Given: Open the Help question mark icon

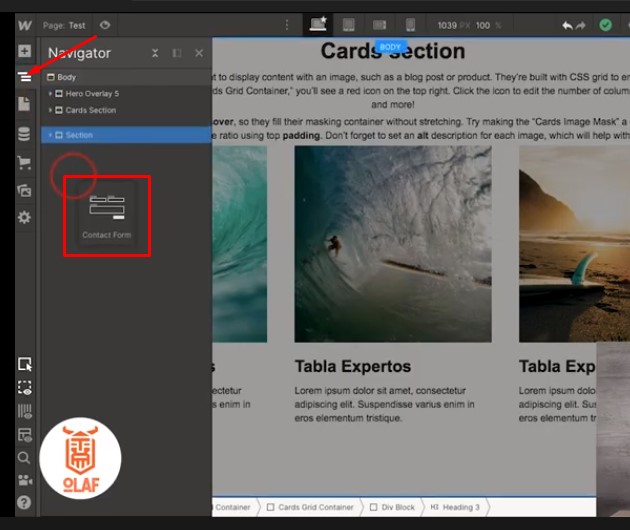Looking at the screenshot, I should 24,503.
